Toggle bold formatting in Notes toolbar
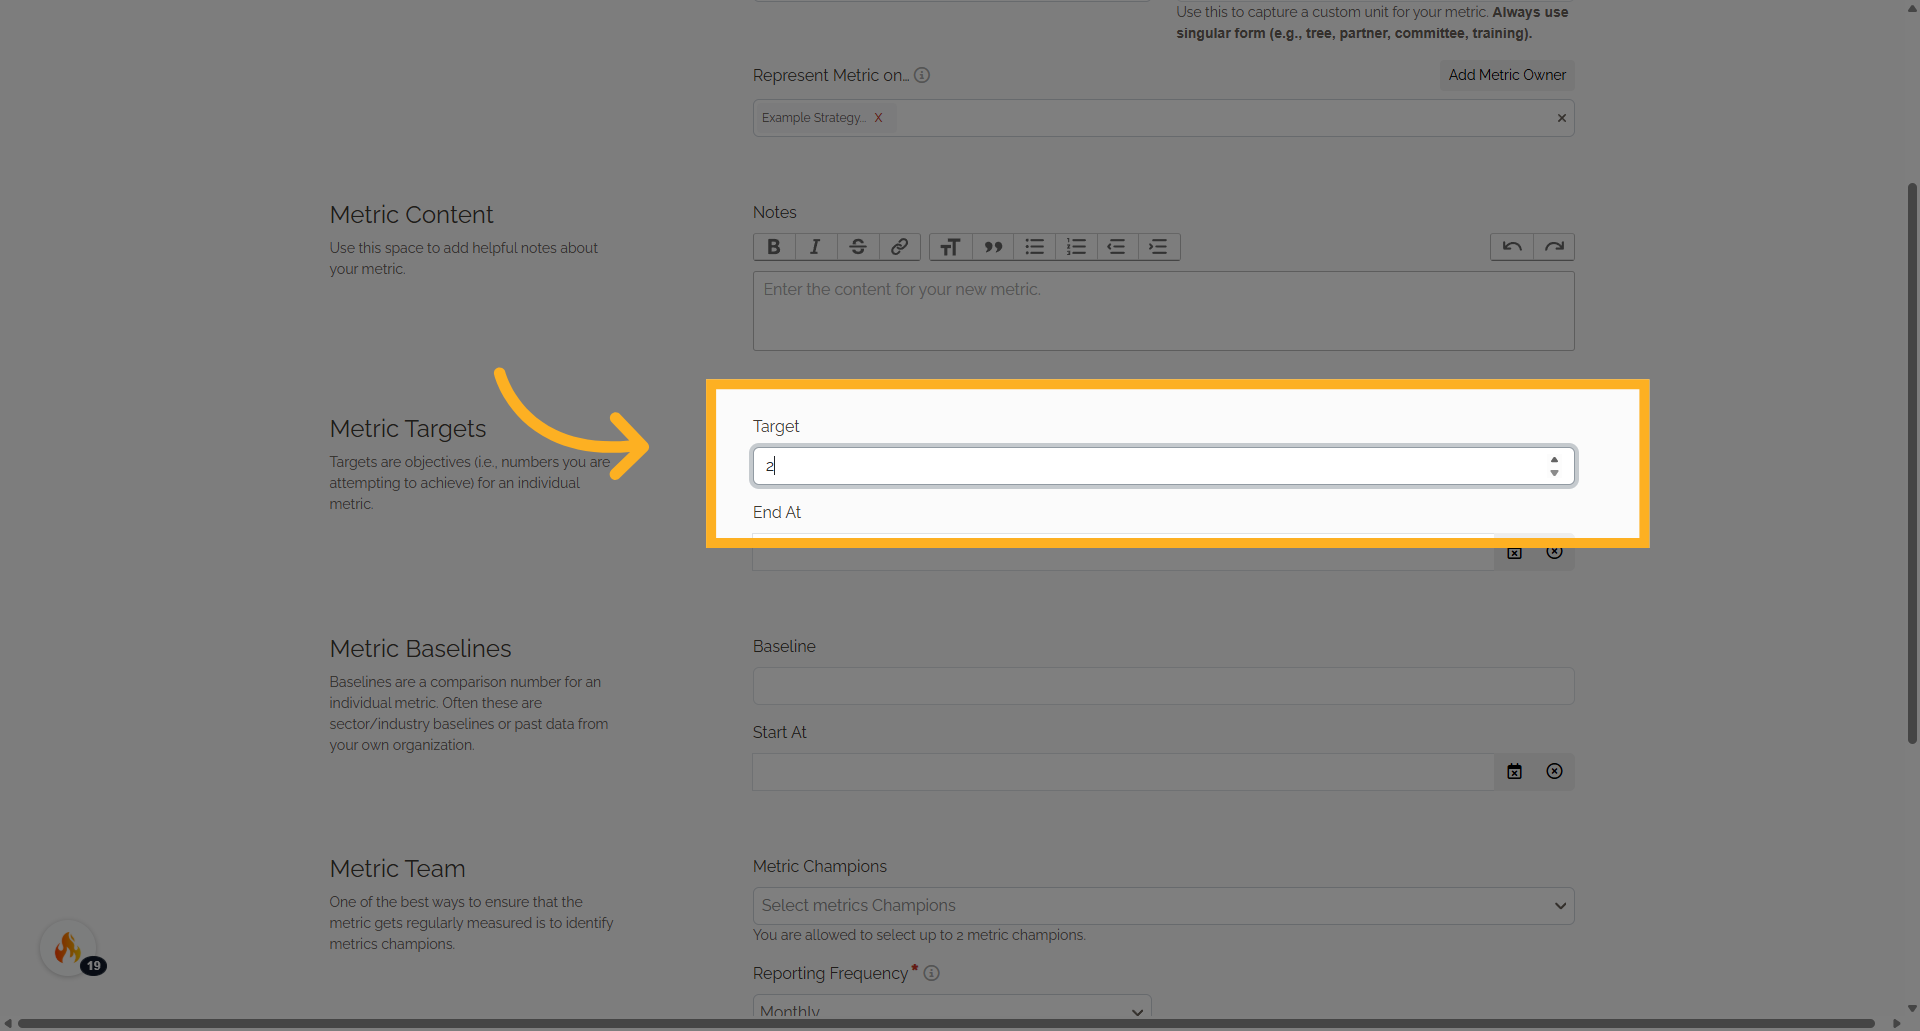Viewport: 1920px width, 1031px height. coord(774,247)
